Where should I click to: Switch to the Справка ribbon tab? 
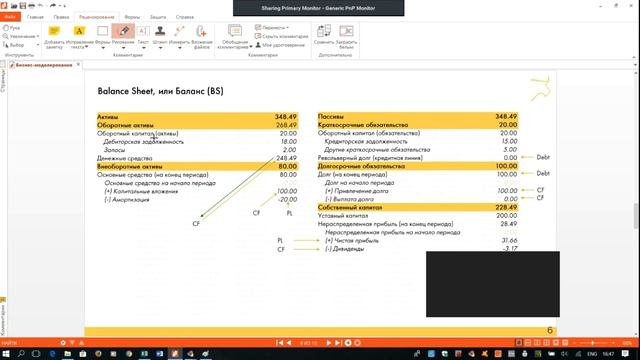[x=185, y=17]
